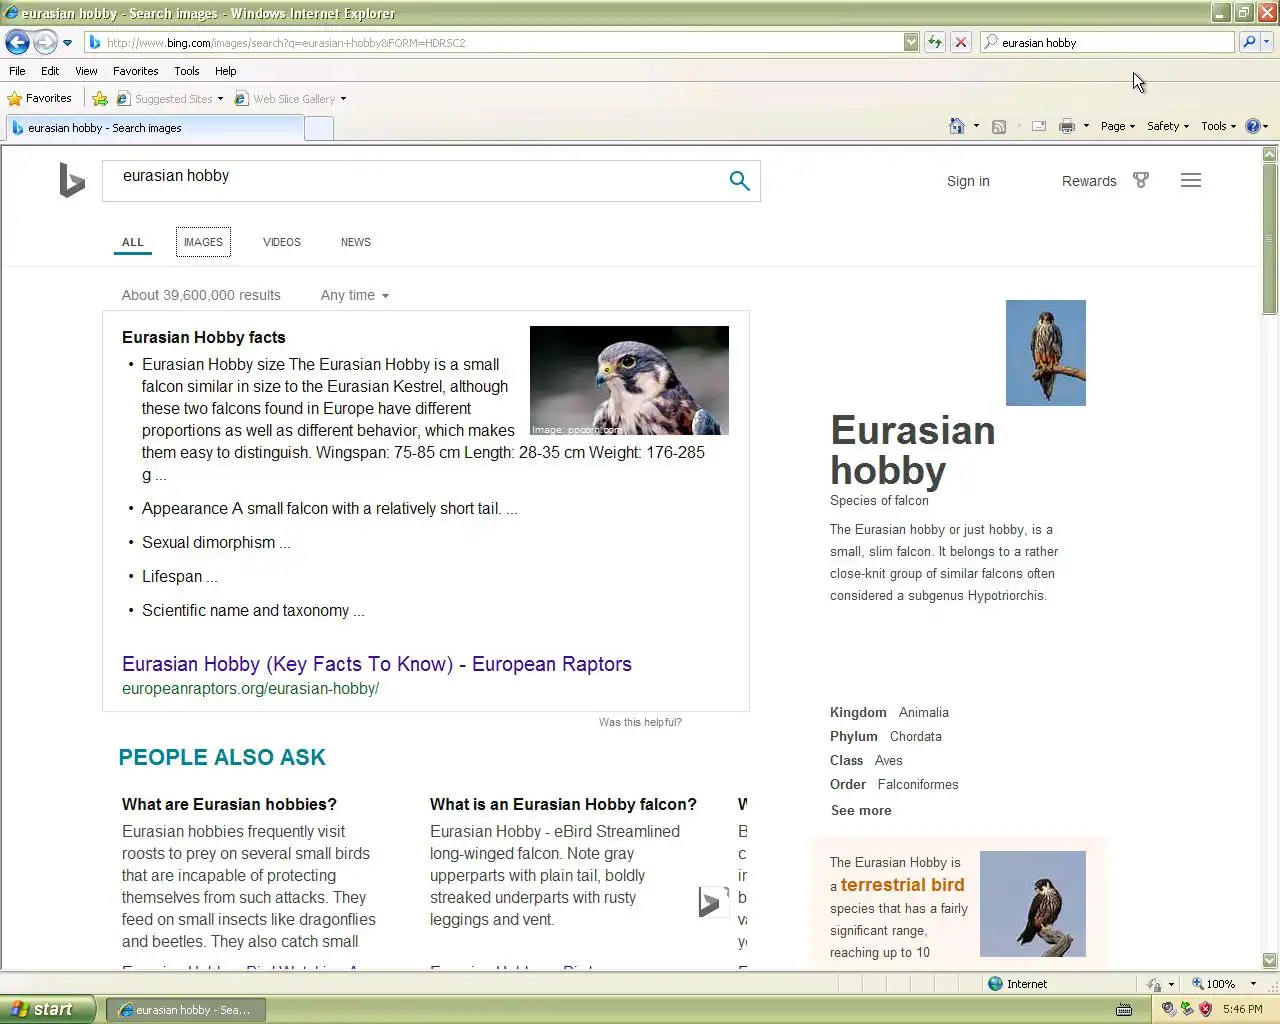
Task: Click the Rewards trophy icon
Action: pyautogui.click(x=1141, y=180)
